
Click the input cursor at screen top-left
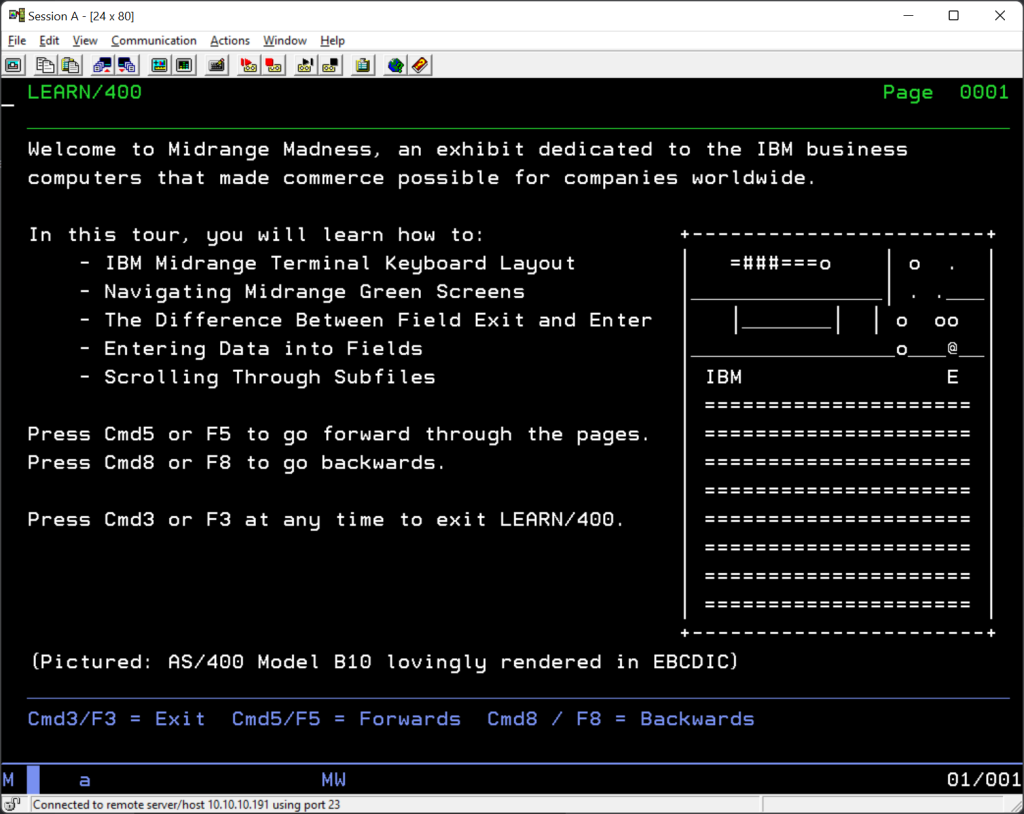pos(8,104)
